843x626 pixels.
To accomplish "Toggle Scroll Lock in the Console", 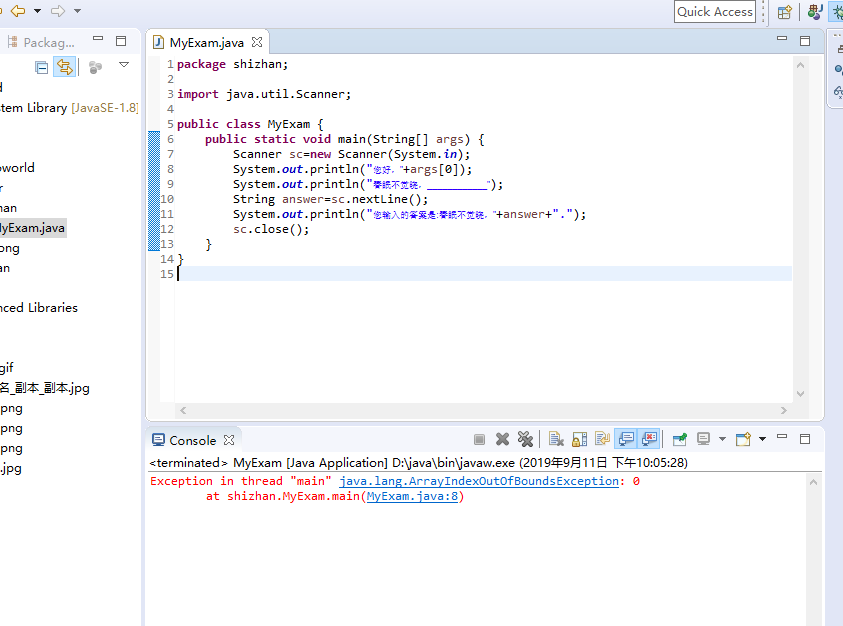I will (x=580, y=439).
